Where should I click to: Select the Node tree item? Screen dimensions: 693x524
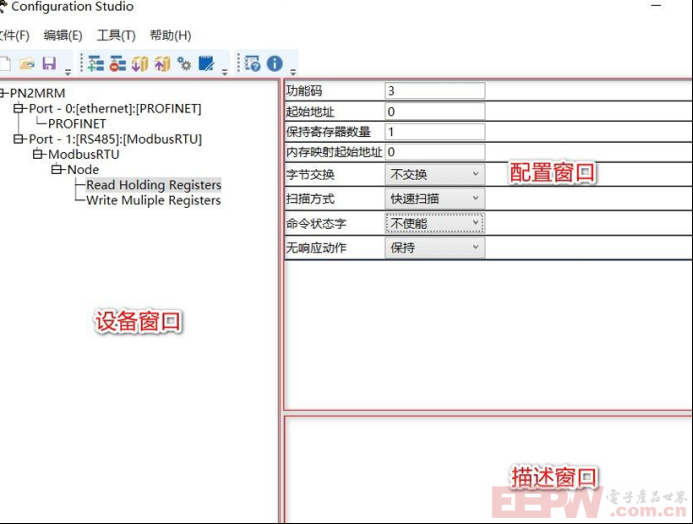click(83, 170)
